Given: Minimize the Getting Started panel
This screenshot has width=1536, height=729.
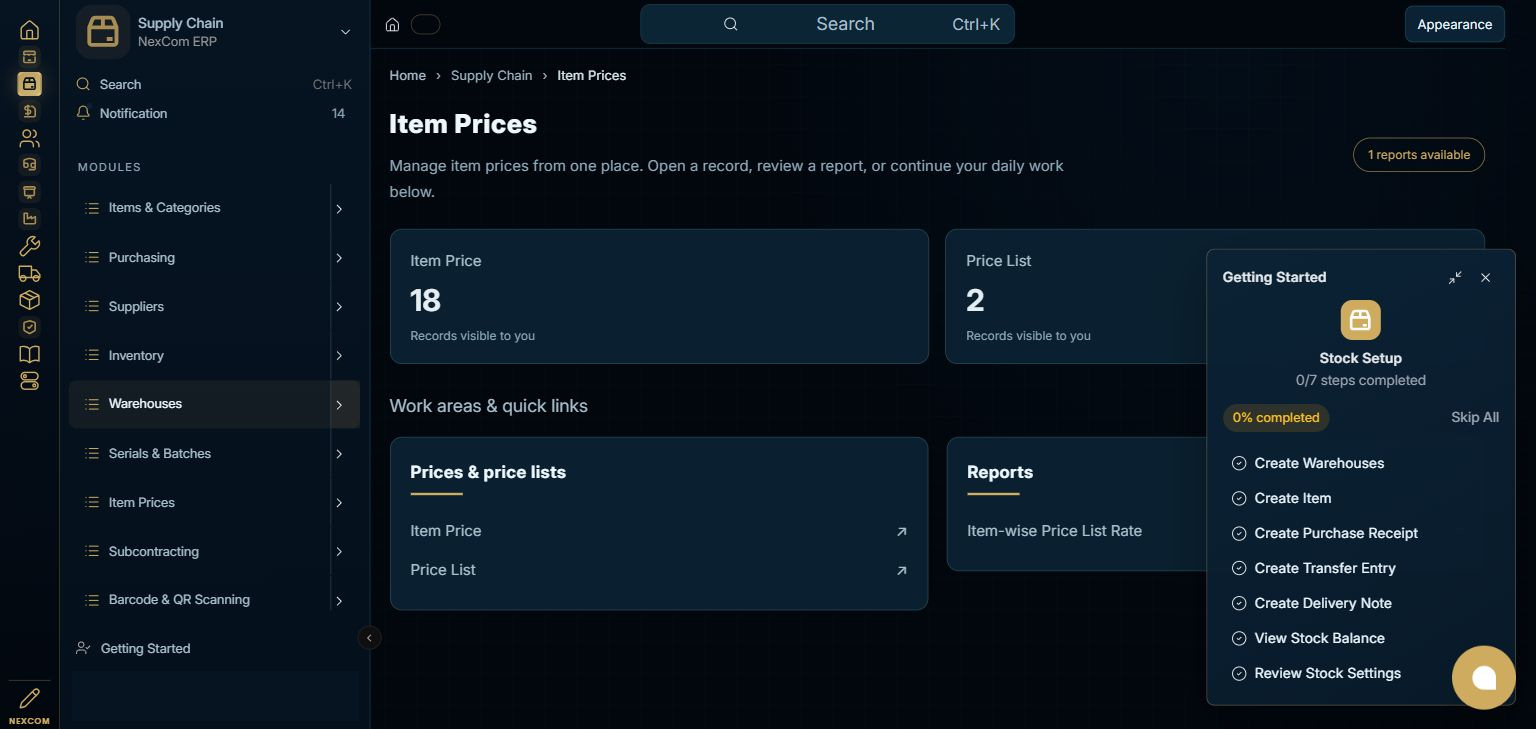Looking at the screenshot, I should point(1455,277).
